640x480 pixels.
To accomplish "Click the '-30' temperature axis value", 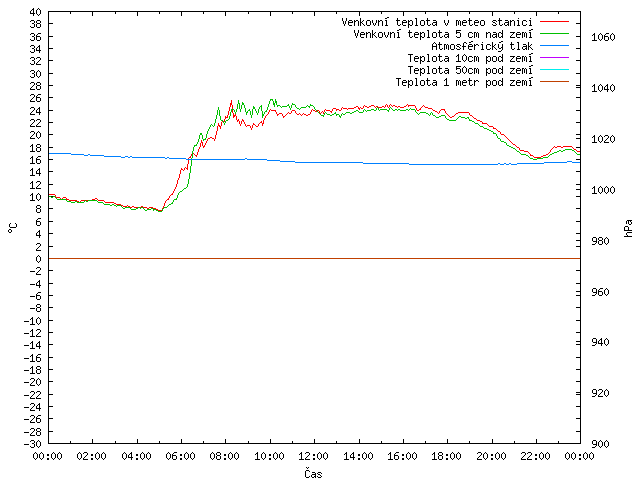I will [x=33, y=444].
